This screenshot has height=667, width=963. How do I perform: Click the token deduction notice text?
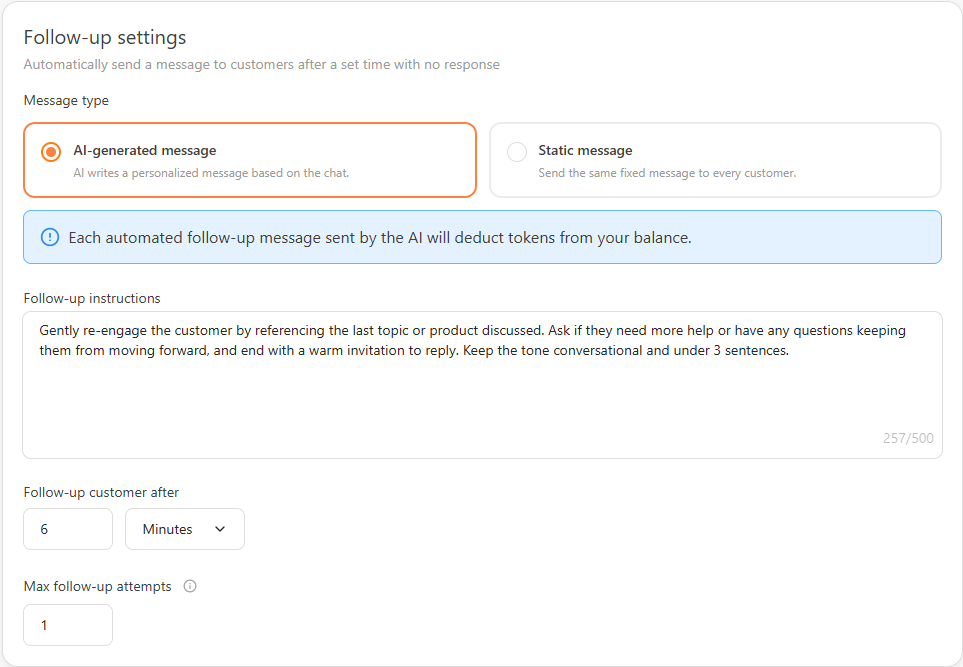pos(380,238)
